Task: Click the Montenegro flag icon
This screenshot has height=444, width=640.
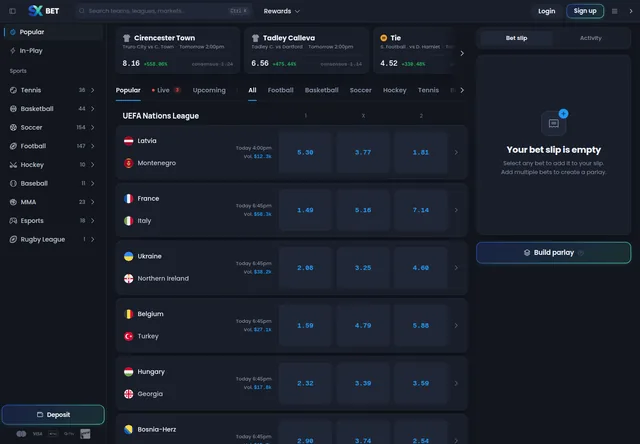Action: tap(129, 163)
